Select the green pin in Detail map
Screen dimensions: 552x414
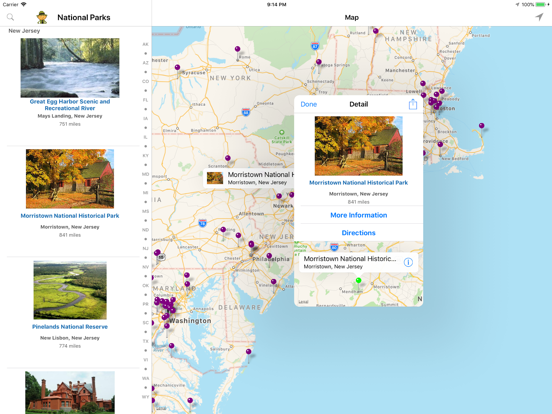pos(358,280)
